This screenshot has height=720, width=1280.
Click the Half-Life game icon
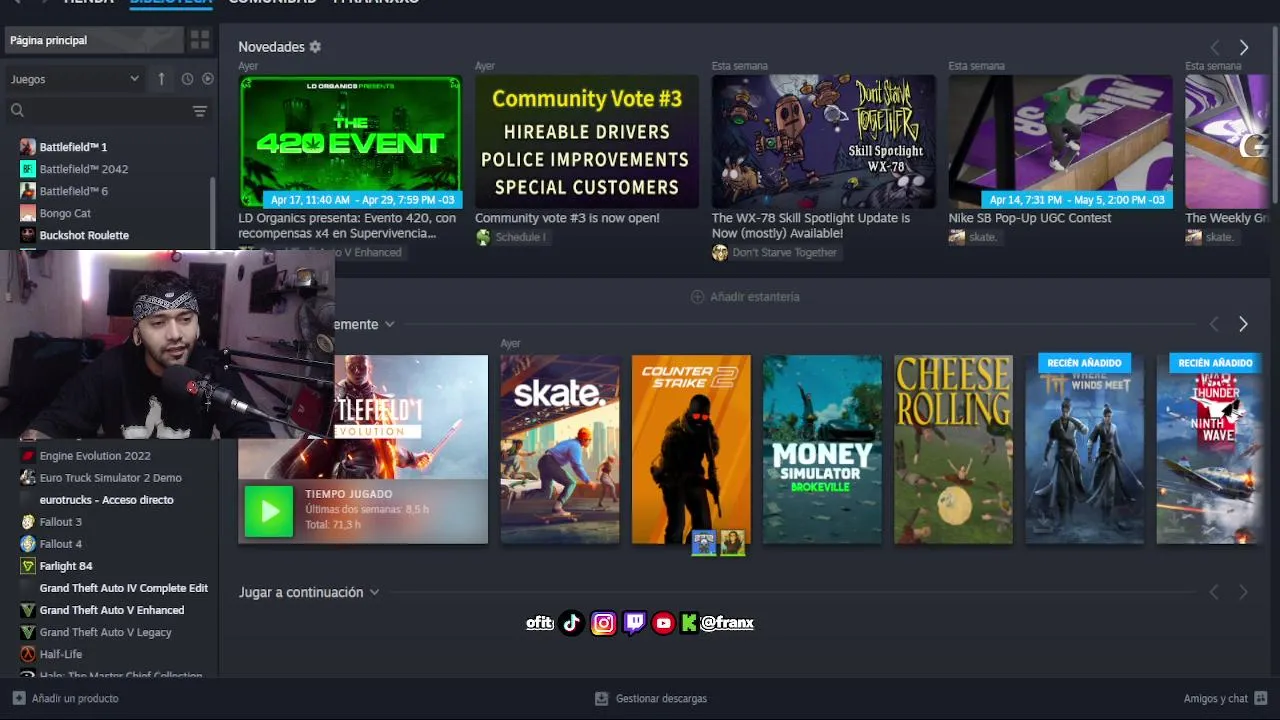(x=28, y=654)
